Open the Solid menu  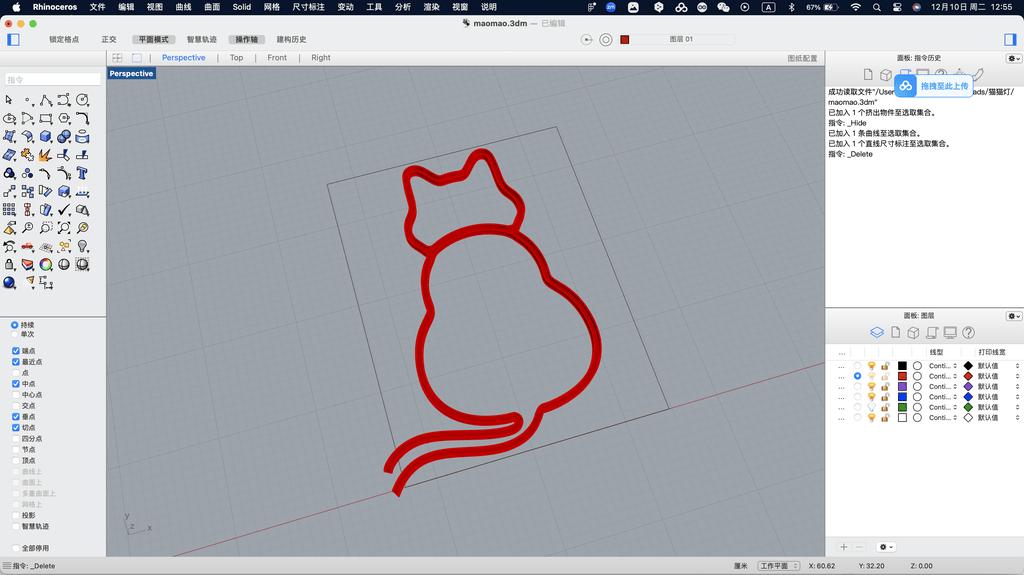(242, 7)
